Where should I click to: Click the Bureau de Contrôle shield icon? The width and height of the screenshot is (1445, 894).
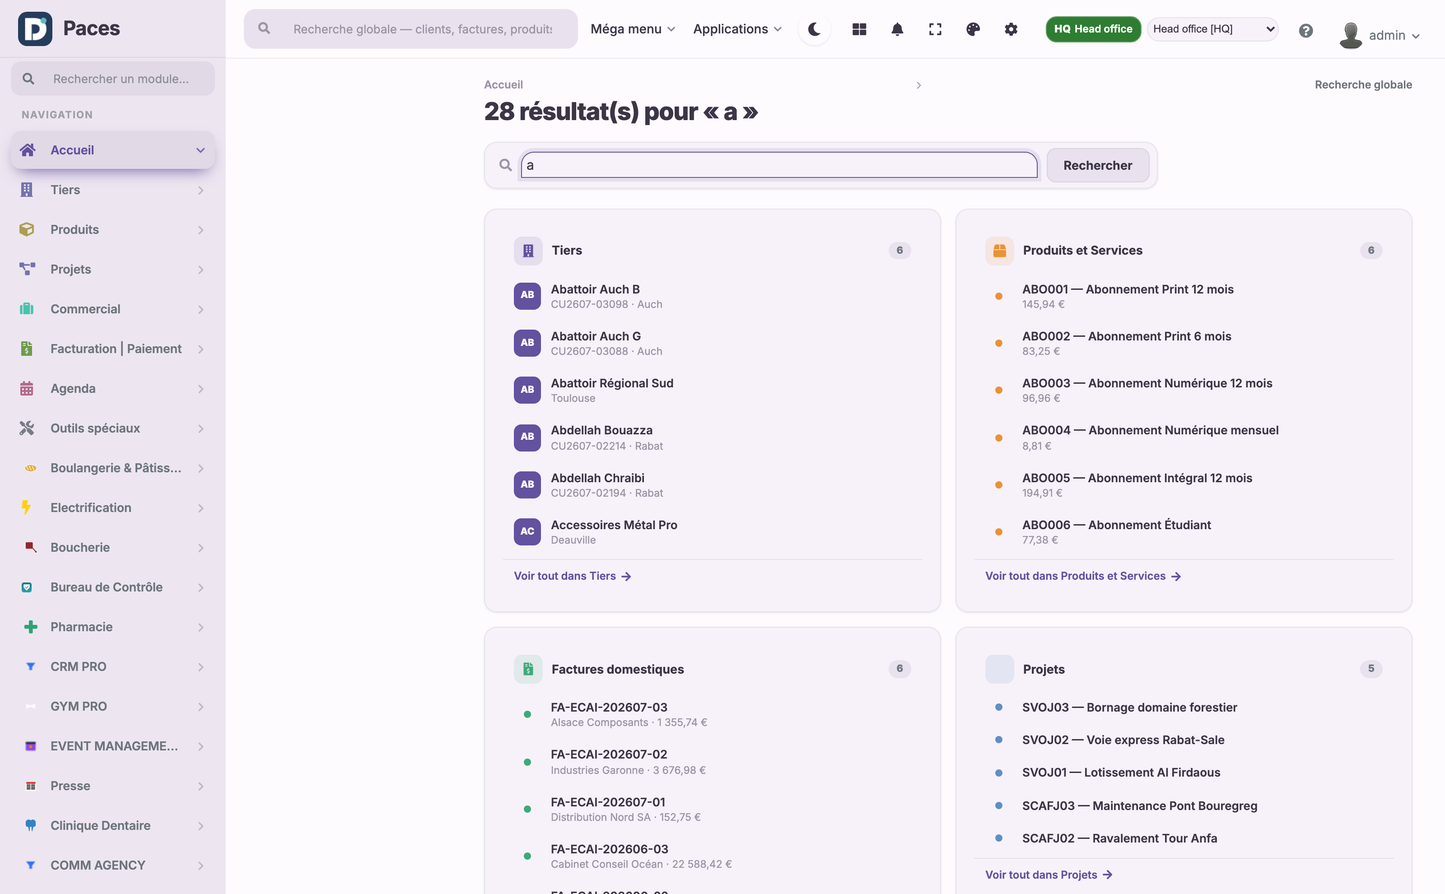27,587
